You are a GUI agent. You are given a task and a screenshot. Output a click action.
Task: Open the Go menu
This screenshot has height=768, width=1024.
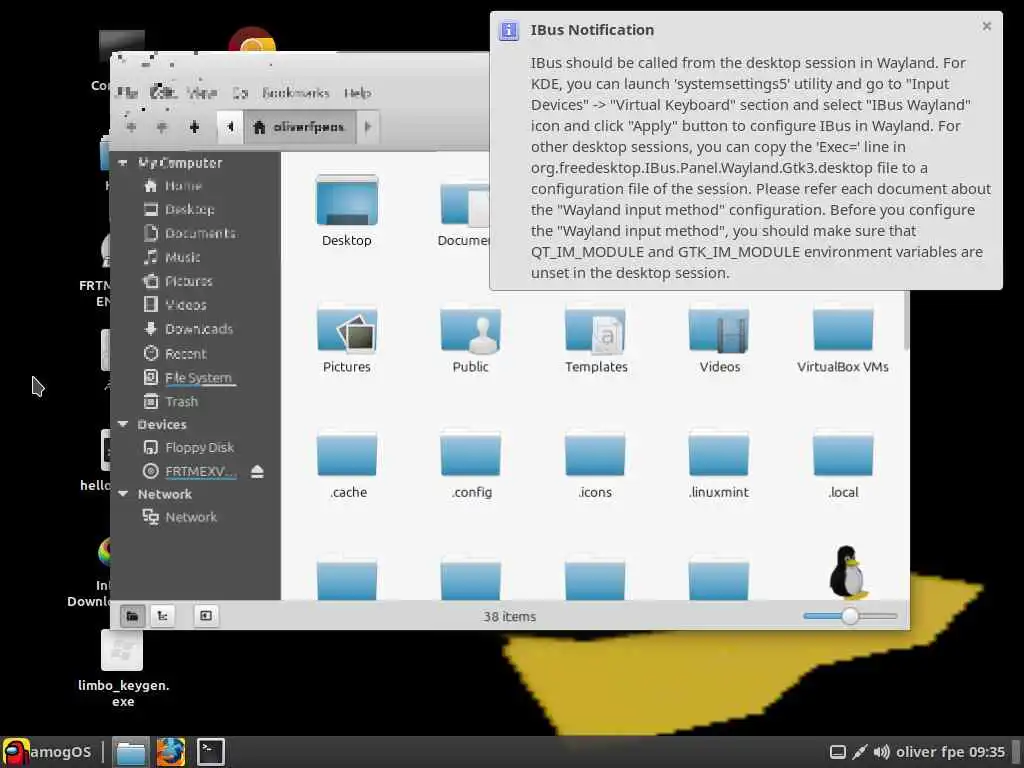point(240,93)
